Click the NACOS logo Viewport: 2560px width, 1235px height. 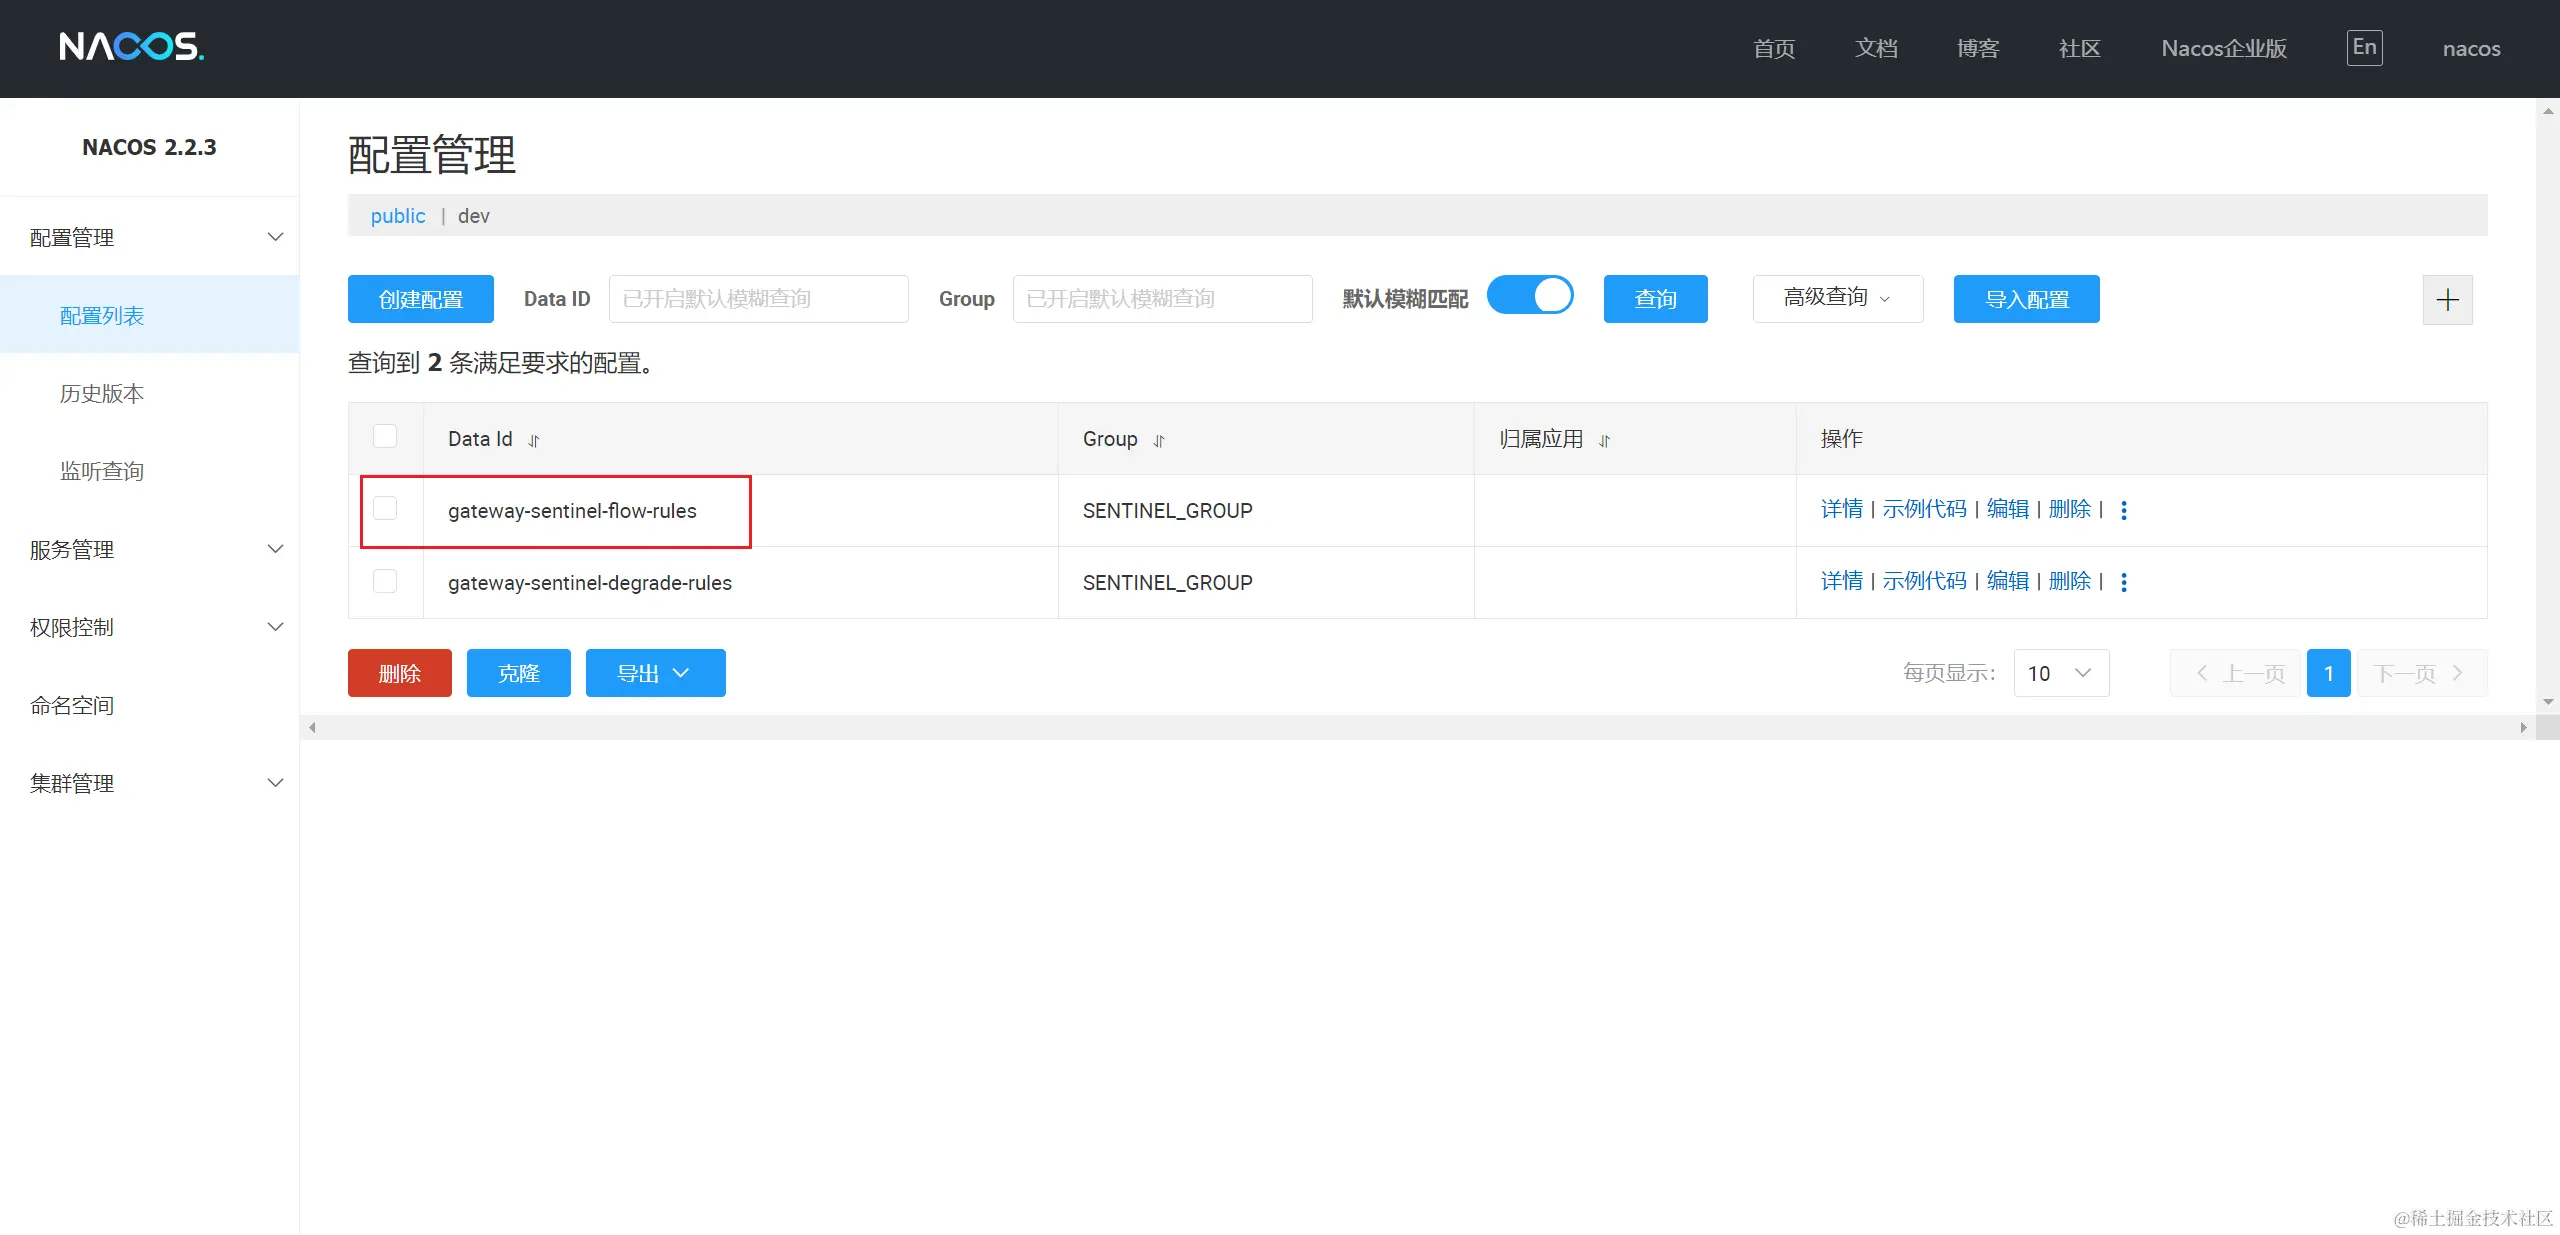pyautogui.click(x=131, y=47)
